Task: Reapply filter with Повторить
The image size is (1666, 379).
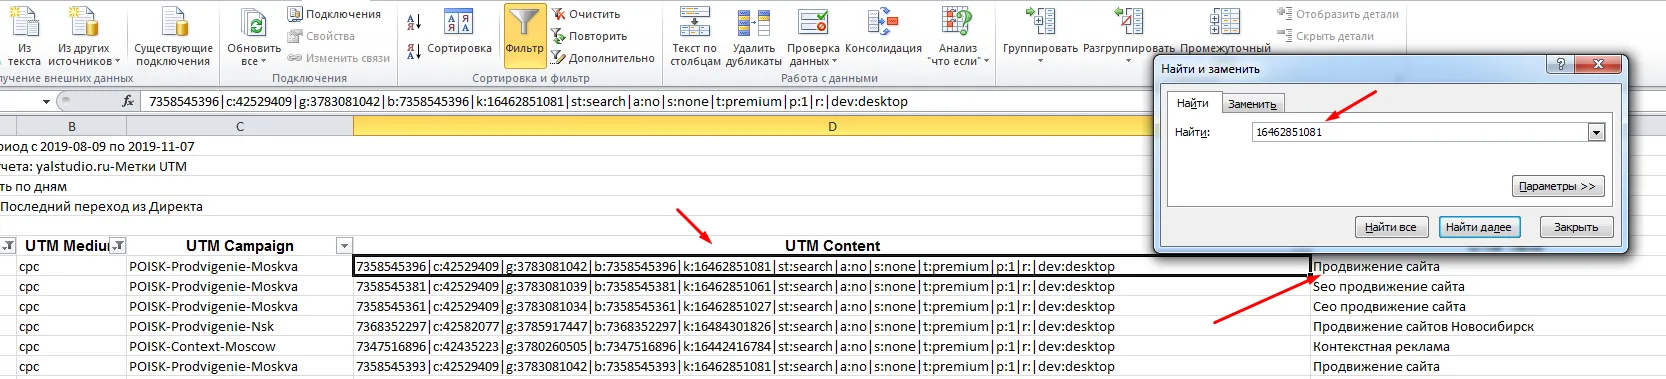Action: pos(589,36)
